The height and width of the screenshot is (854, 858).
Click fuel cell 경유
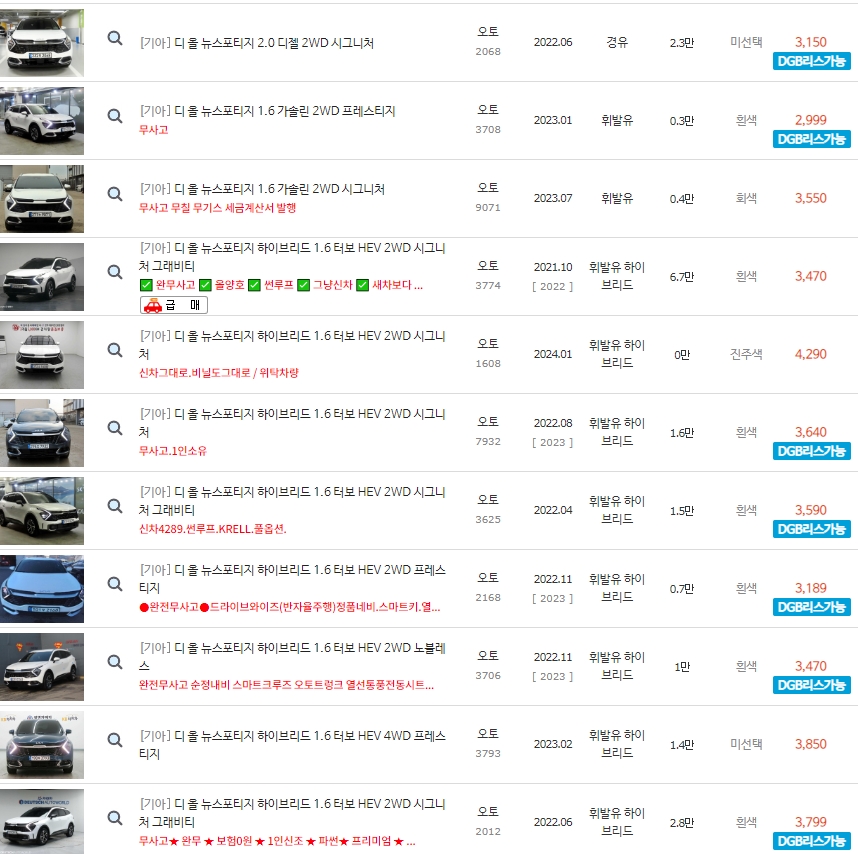click(617, 42)
